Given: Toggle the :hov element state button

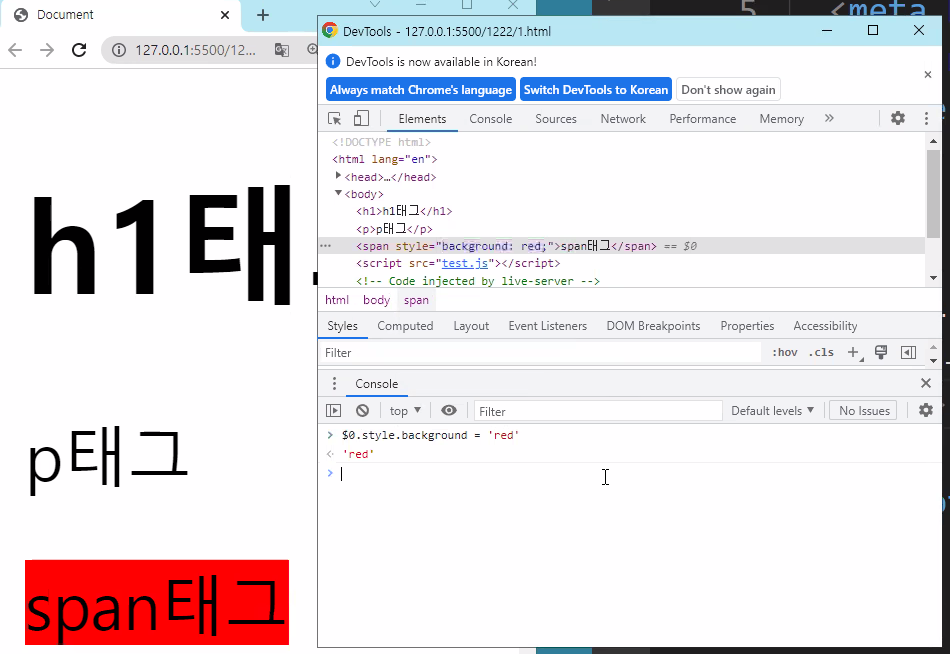Looking at the screenshot, I should tap(785, 352).
